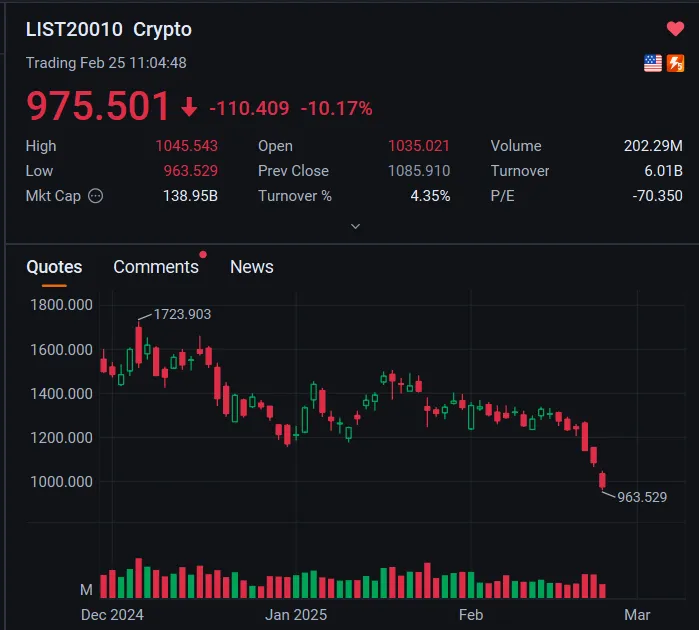Click the Trading Feb 25 11:04:48 timestamp
This screenshot has height=630, width=699.
[106, 63]
